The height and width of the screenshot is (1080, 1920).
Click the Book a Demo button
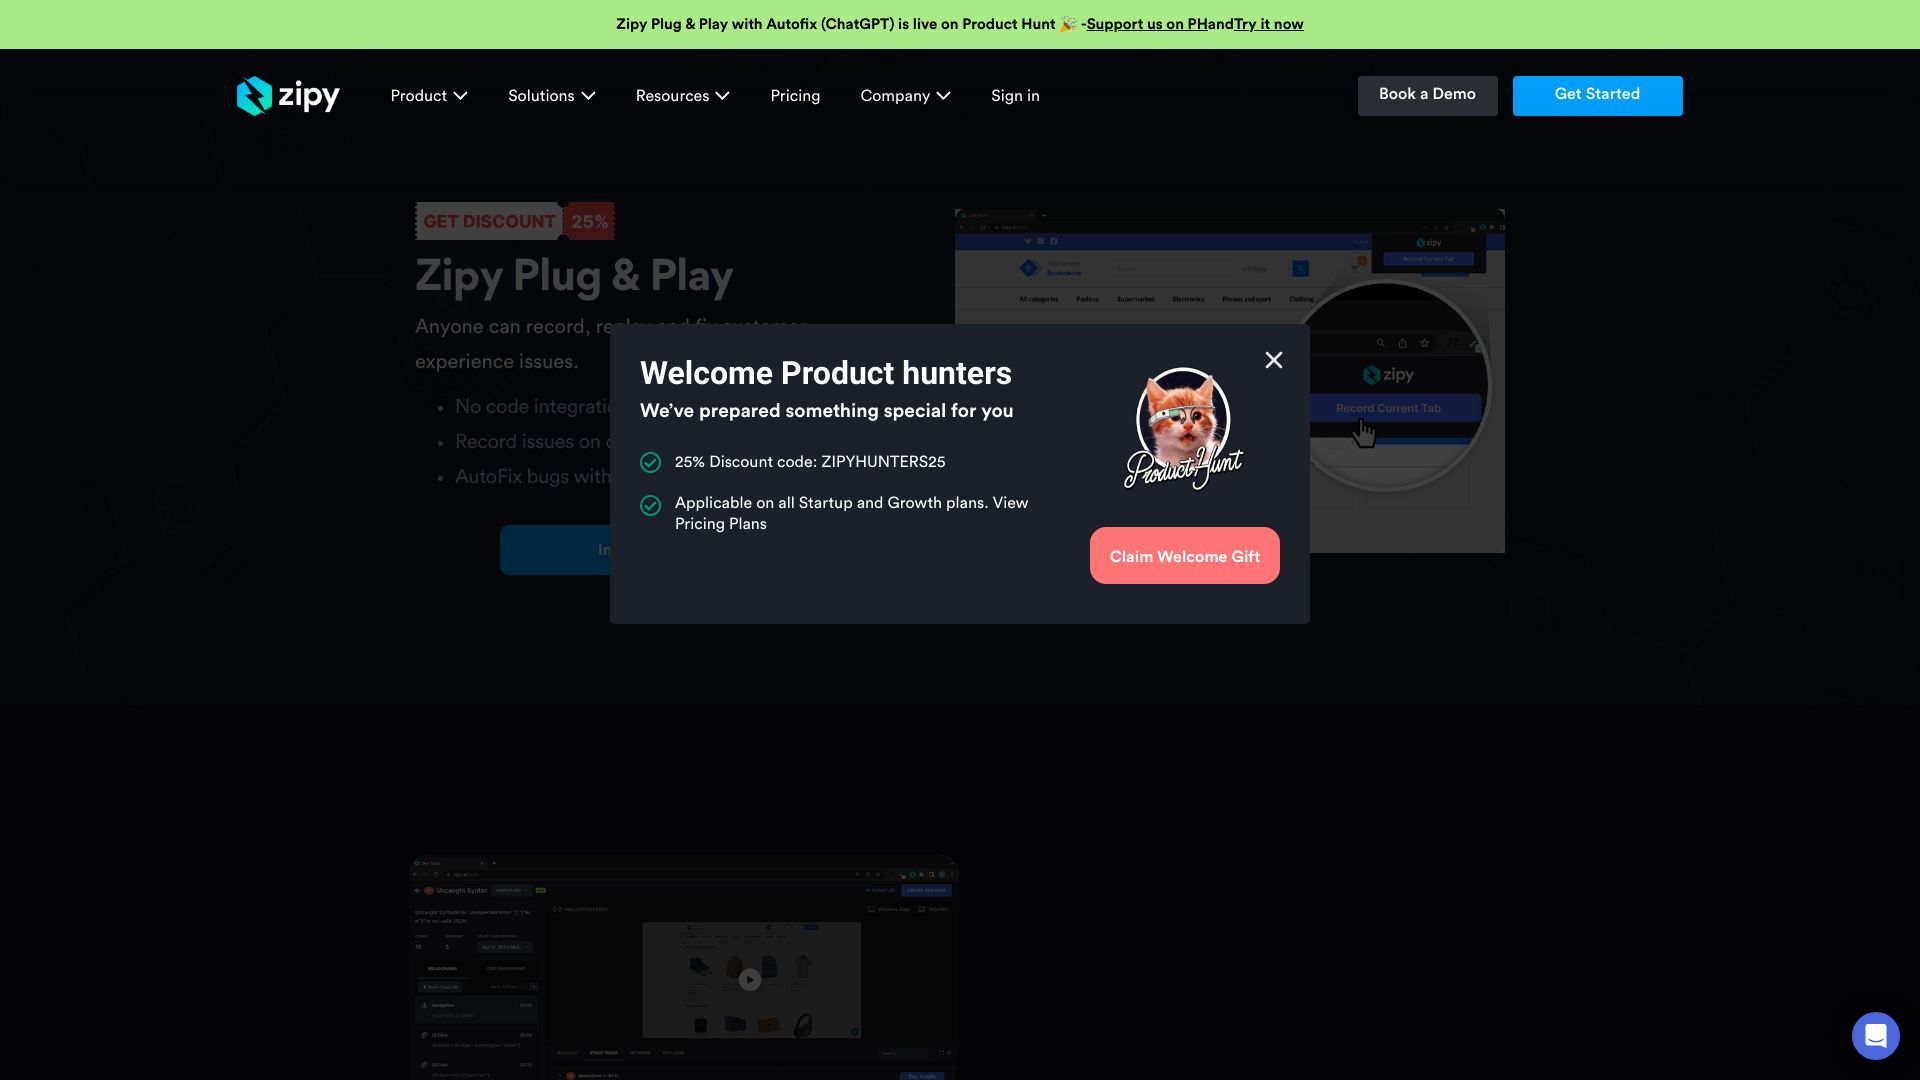pyautogui.click(x=1427, y=95)
